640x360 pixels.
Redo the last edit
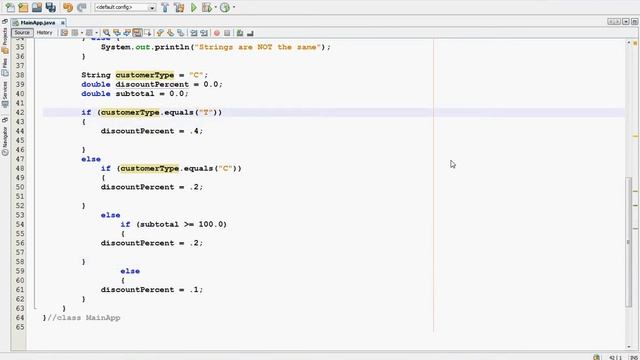coord(82,7)
